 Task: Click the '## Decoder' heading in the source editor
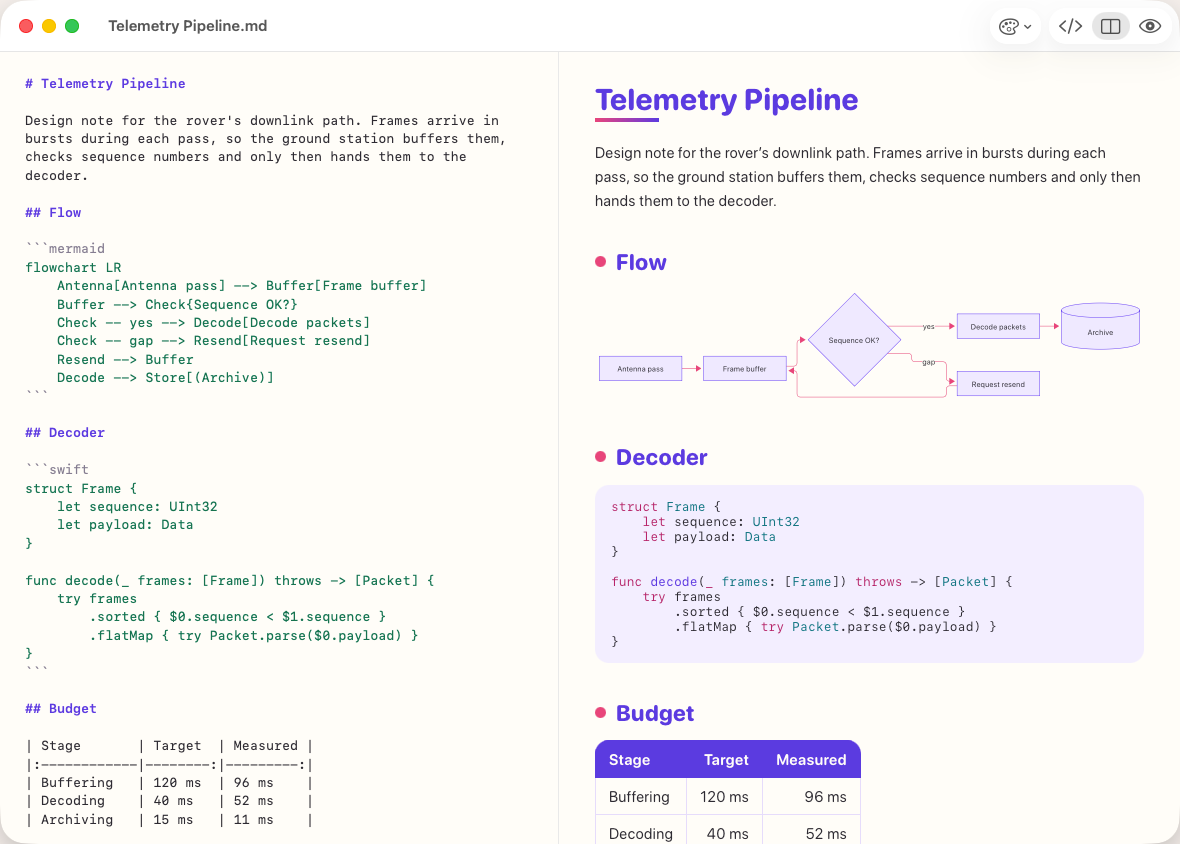pyautogui.click(x=65, y=433)
